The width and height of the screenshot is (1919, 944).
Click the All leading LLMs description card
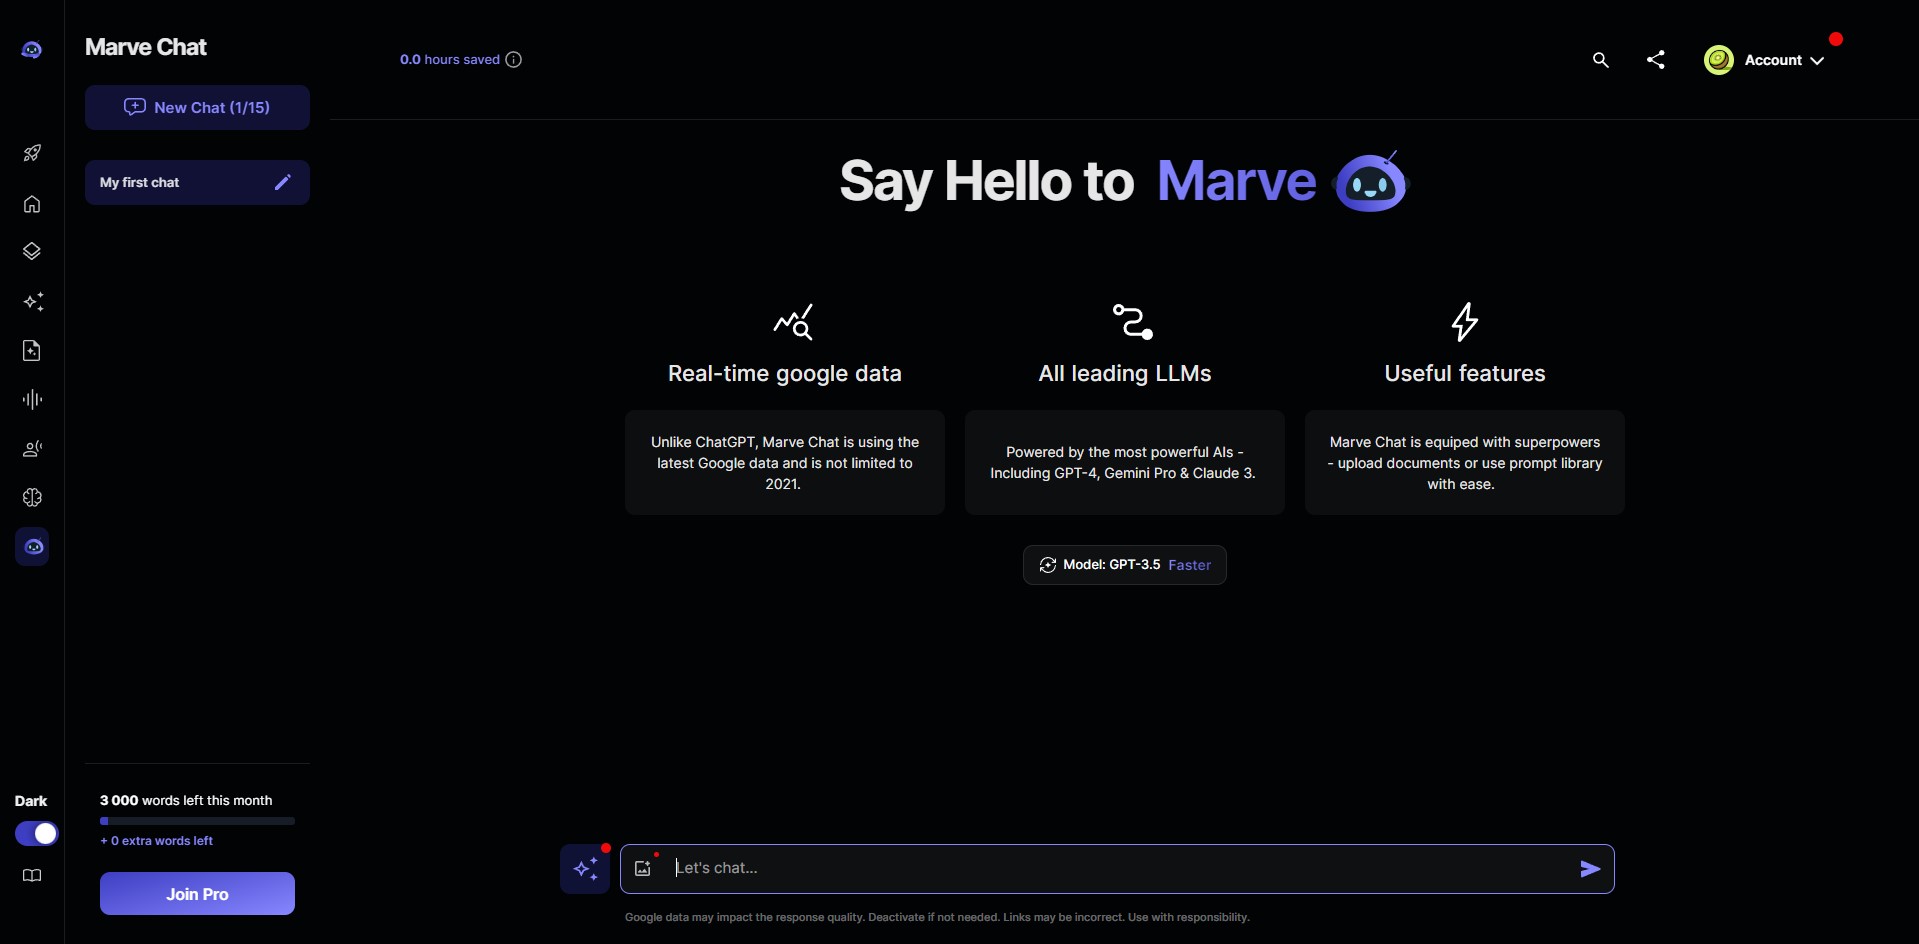click(x=1125, y=463)
